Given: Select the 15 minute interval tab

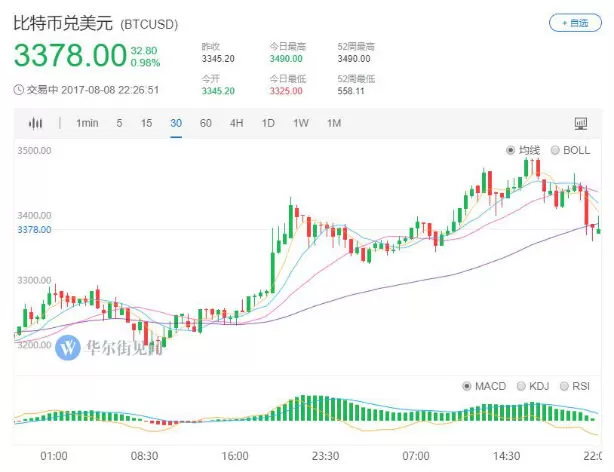Looking at the screenshot, I should (x=146, y=123).
